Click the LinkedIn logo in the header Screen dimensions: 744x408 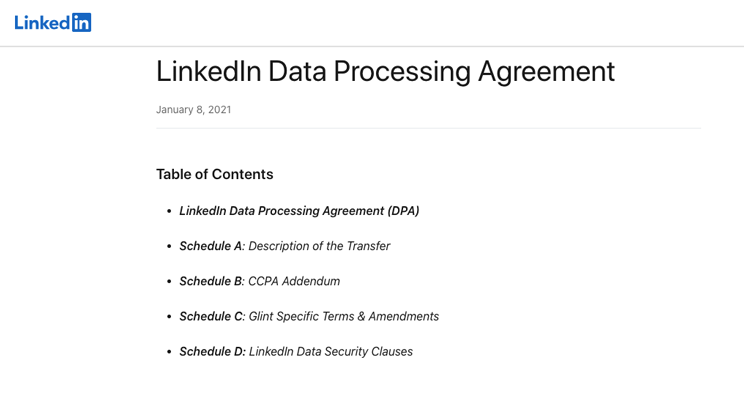[53, 22]
